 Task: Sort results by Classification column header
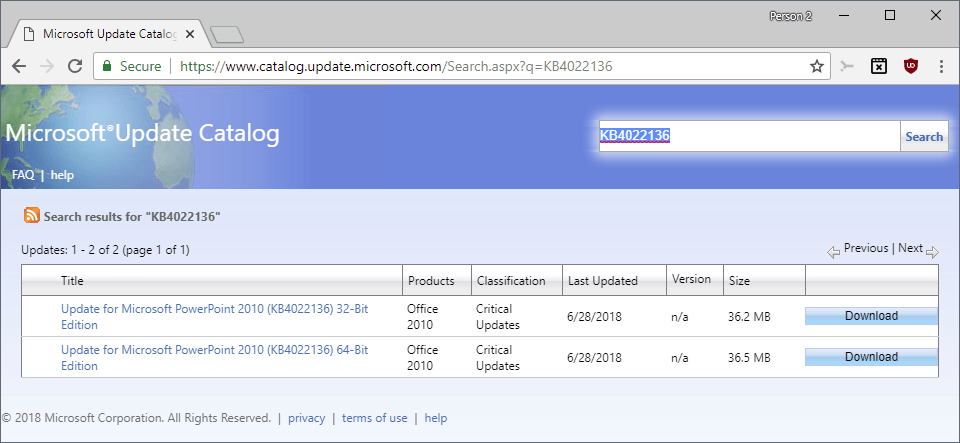coord(511,281)
